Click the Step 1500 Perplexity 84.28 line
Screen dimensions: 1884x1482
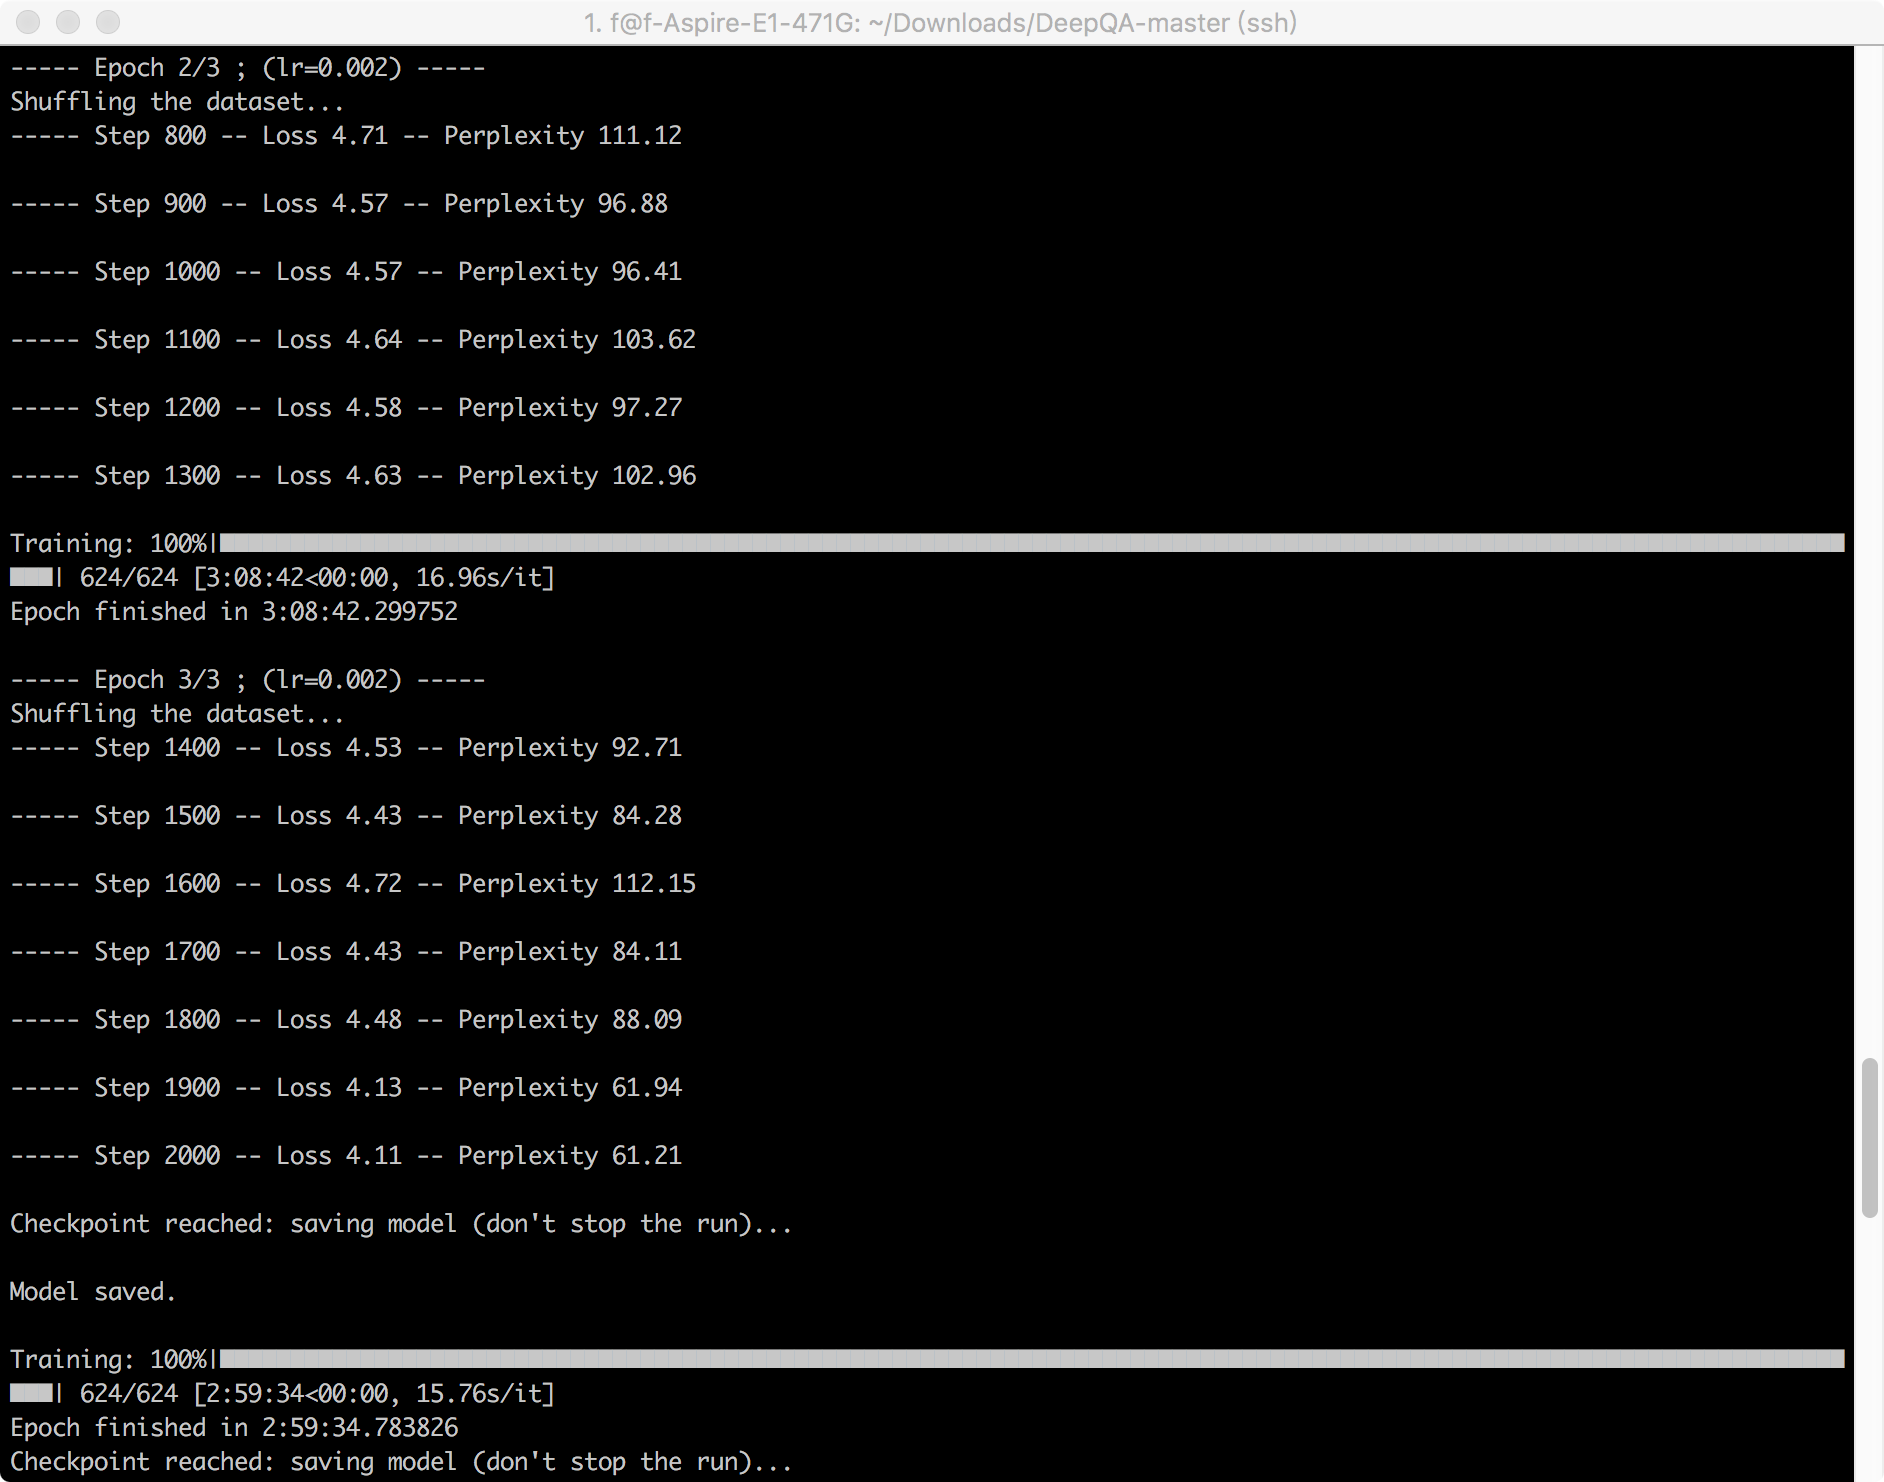(x=346, y=816)
